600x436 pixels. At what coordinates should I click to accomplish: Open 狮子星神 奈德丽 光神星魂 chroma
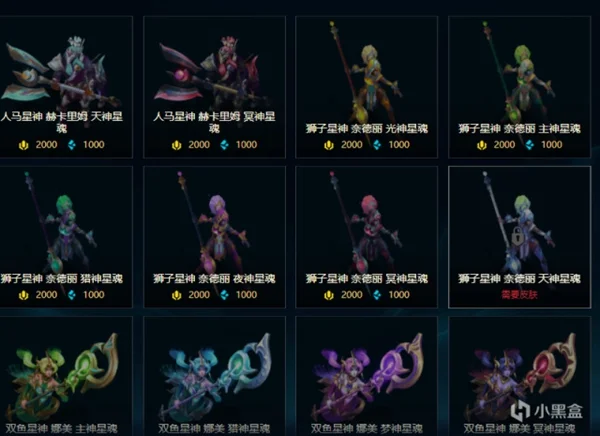point(367,87)
